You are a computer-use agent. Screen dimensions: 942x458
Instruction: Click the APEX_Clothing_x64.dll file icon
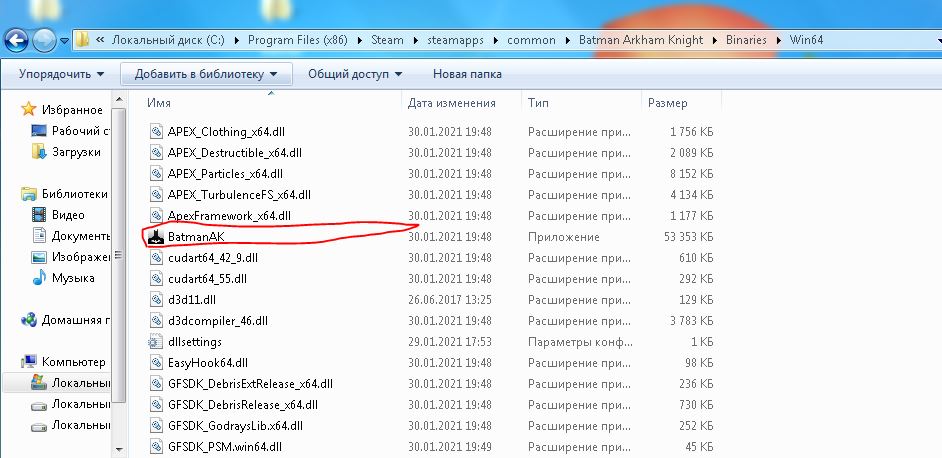pyautogui.click(x=156, y=132)
